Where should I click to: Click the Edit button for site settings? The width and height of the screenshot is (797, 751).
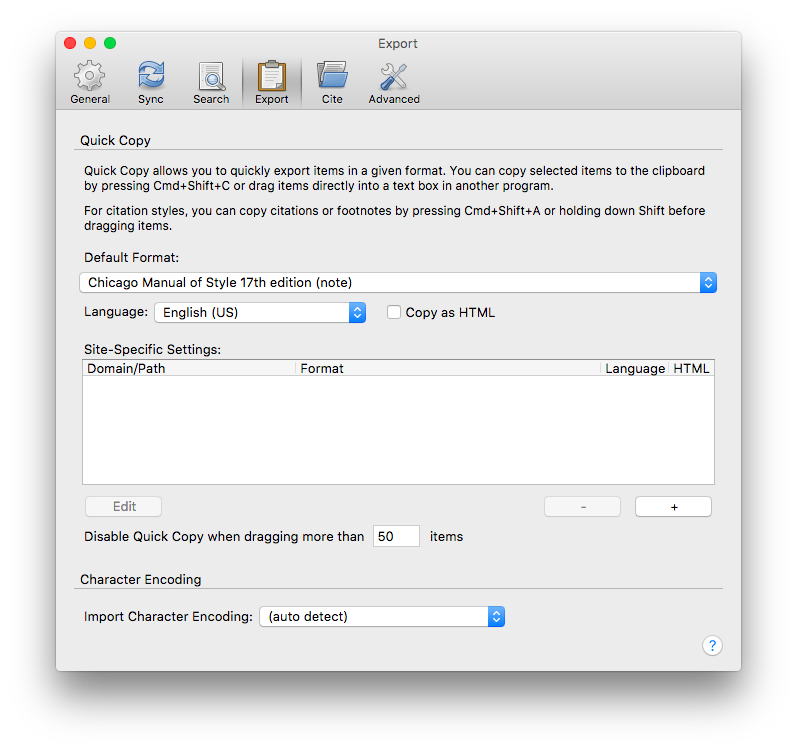(x=124, y=507)
